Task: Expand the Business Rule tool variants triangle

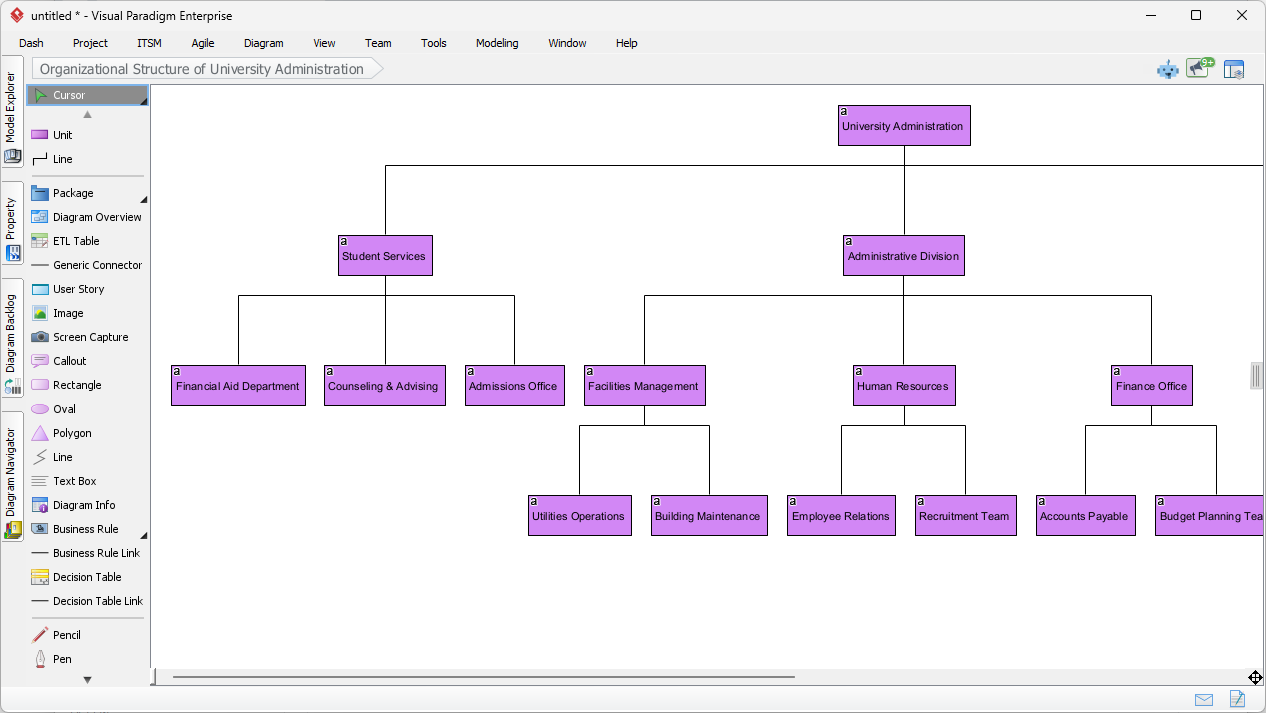Action: pyautogui.click(x=144, y=534)
